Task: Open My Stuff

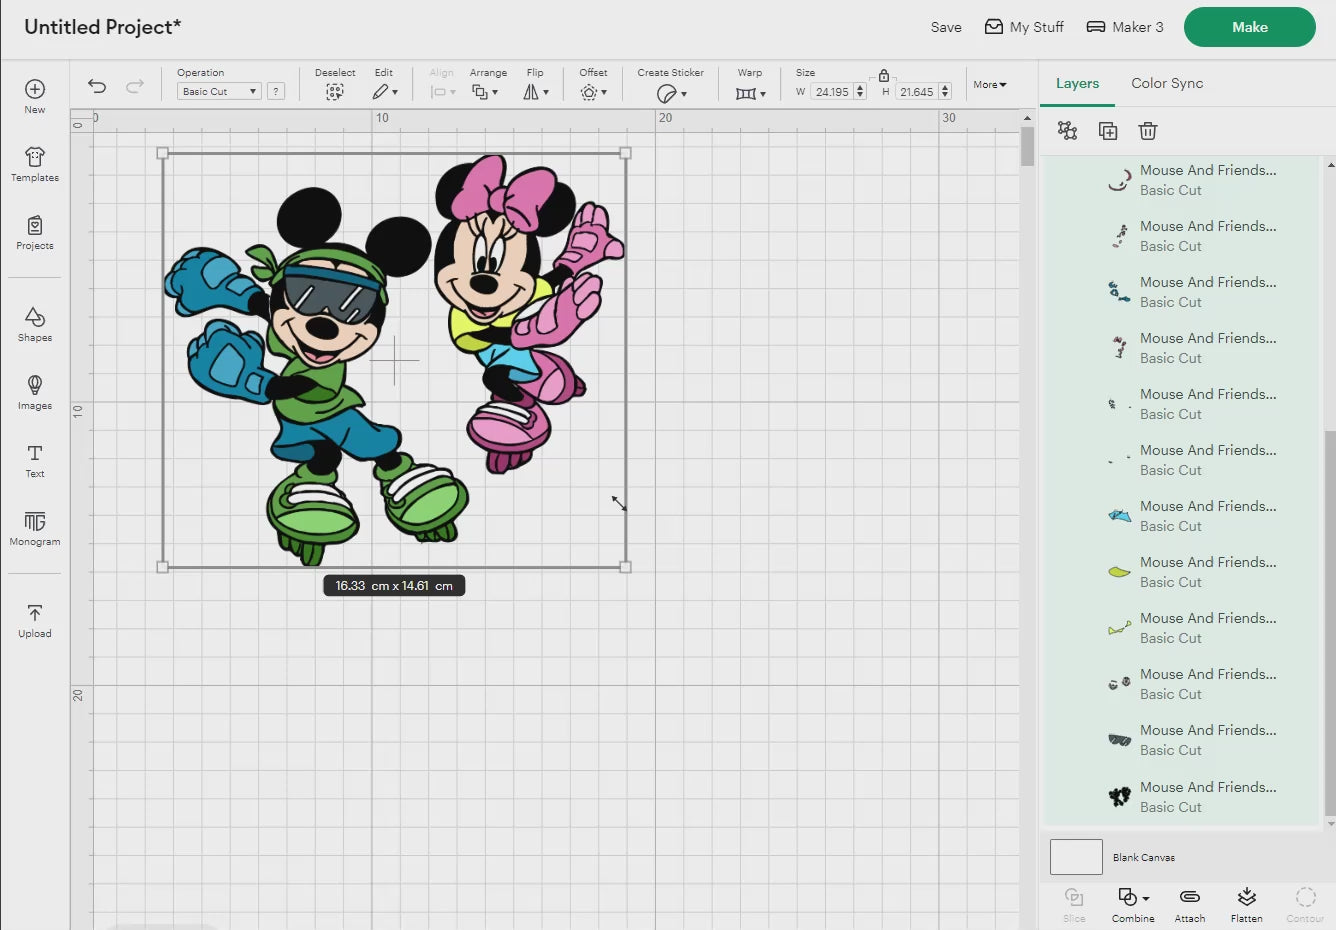Action: point(1024,27)
